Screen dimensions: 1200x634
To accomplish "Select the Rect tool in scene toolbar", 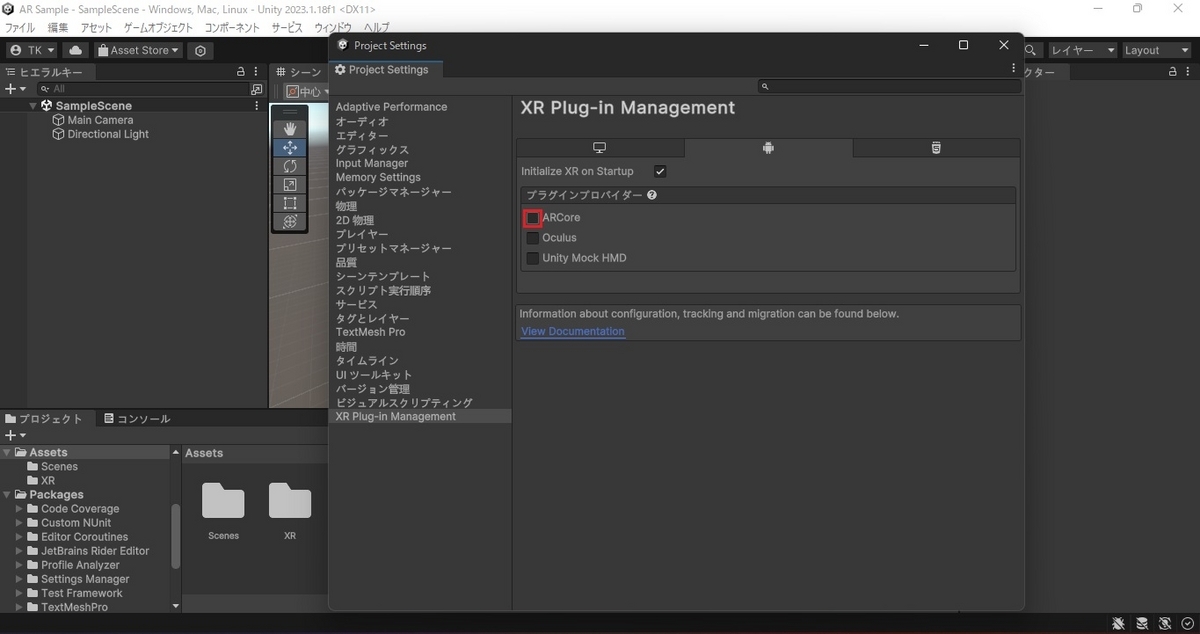I will click(290, 203).
